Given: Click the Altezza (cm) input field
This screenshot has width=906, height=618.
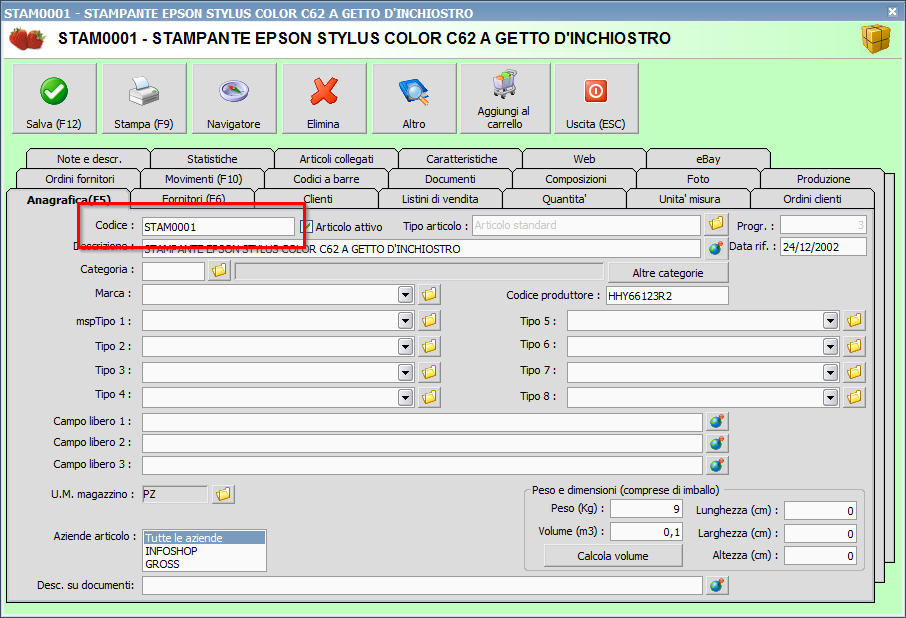Looking at the screenshot, I should pyautogui.click(x=820, y=556).
